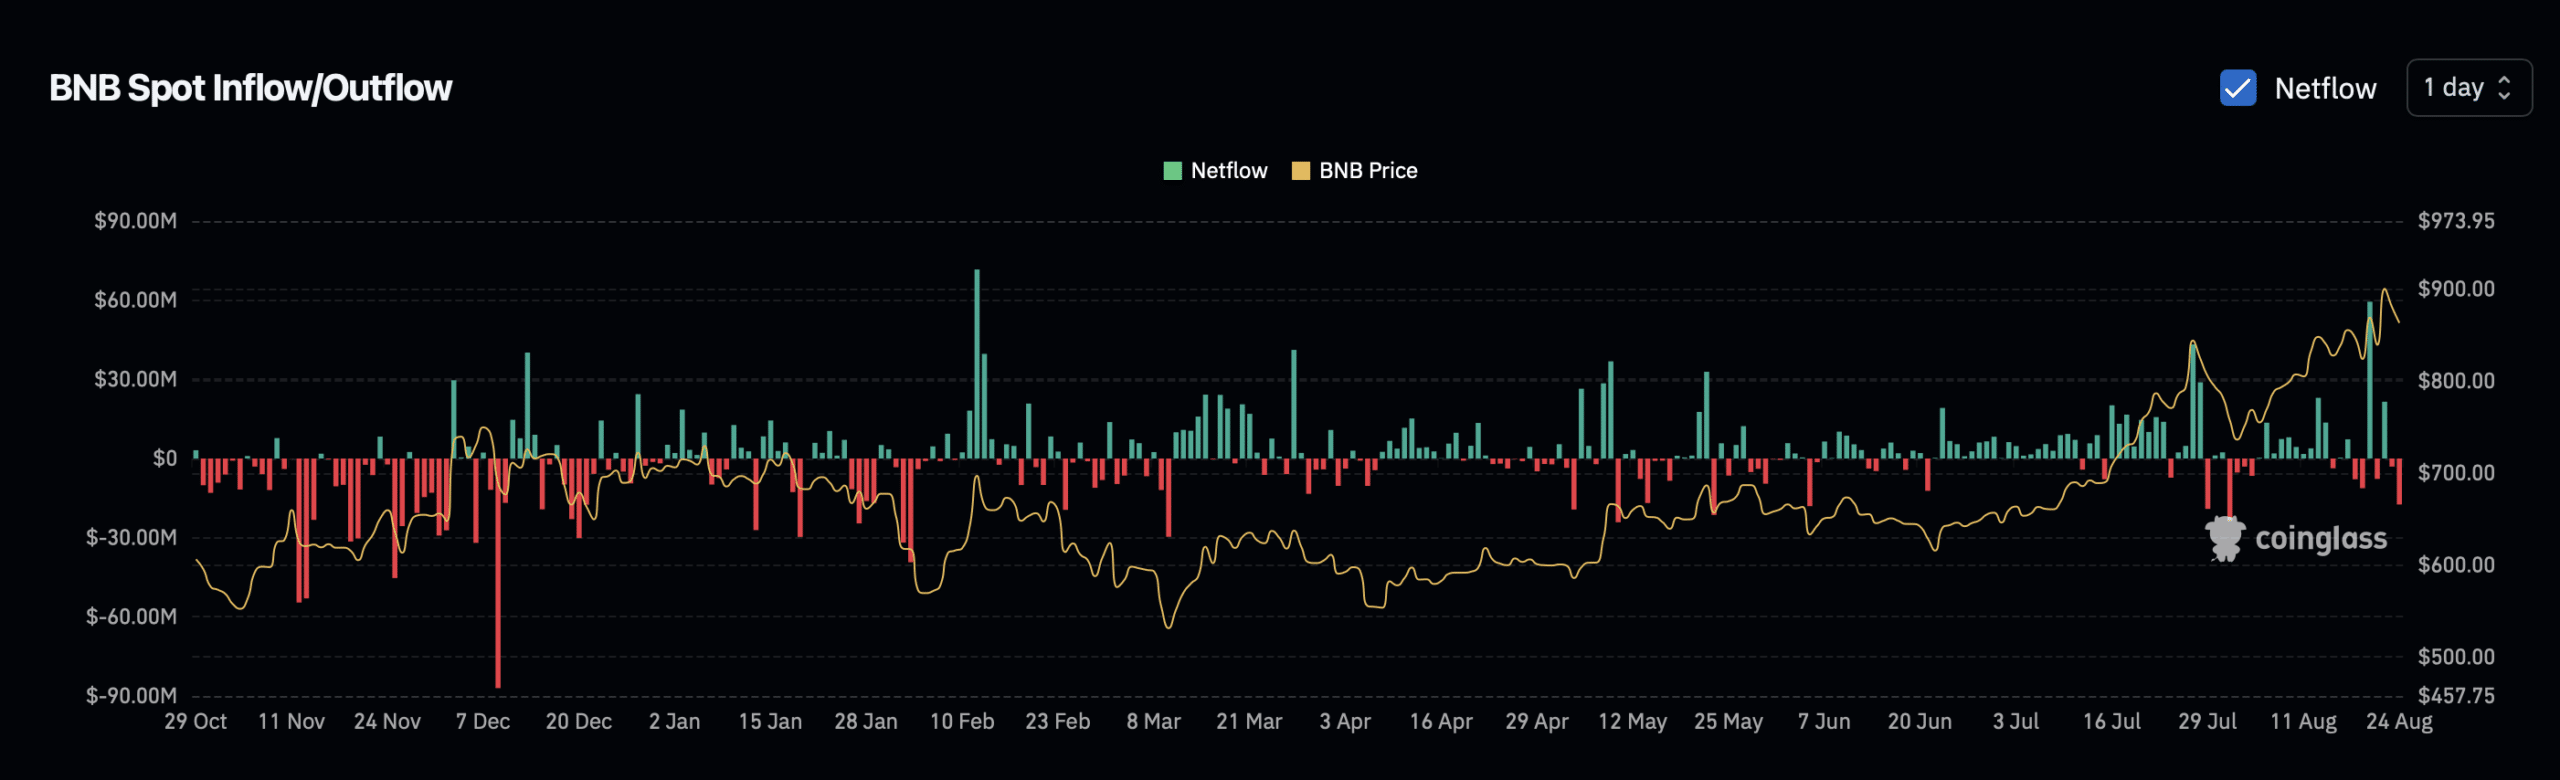Click the $973.95 price label on right axis

coord(2456,221)
